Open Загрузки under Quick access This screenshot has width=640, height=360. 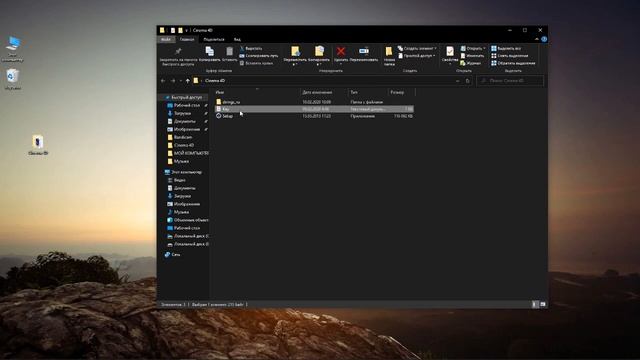click(182, 113)
